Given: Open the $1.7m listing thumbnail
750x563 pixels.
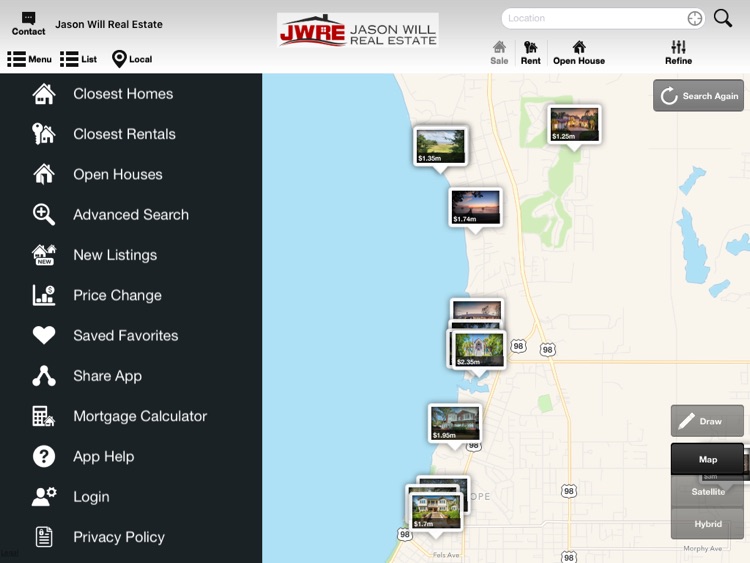Looking at the screenshot, I should point(436,511).
